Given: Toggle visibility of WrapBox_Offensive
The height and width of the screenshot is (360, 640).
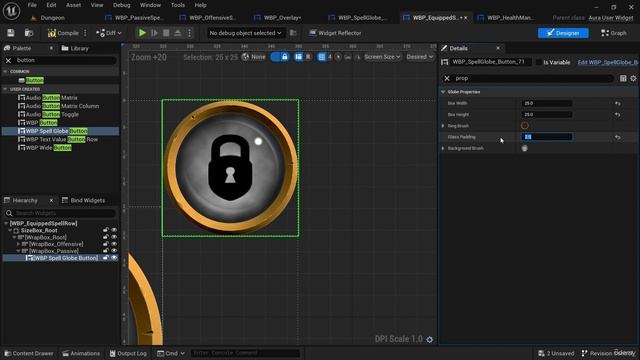Looking at the screenshot, I should 114,244.
